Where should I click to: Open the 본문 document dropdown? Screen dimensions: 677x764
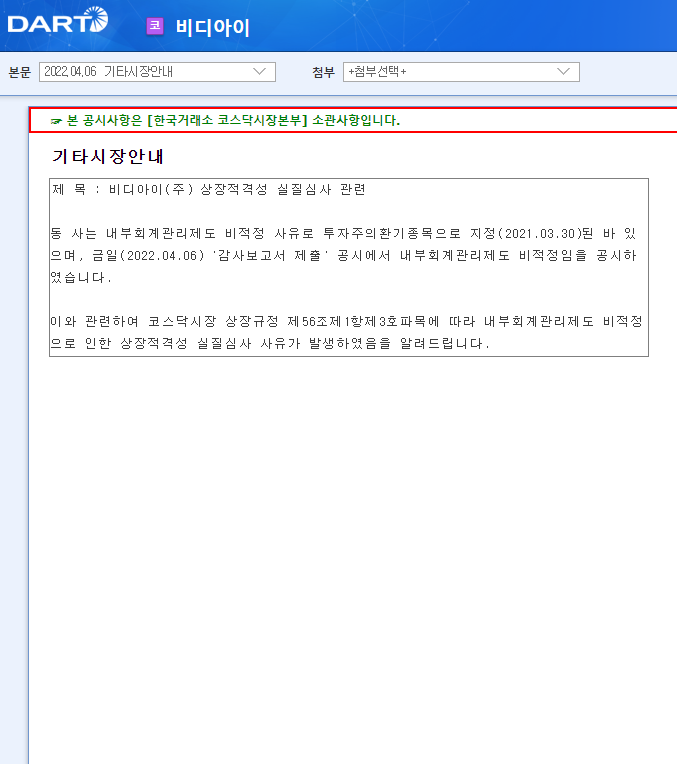(157, 72)
